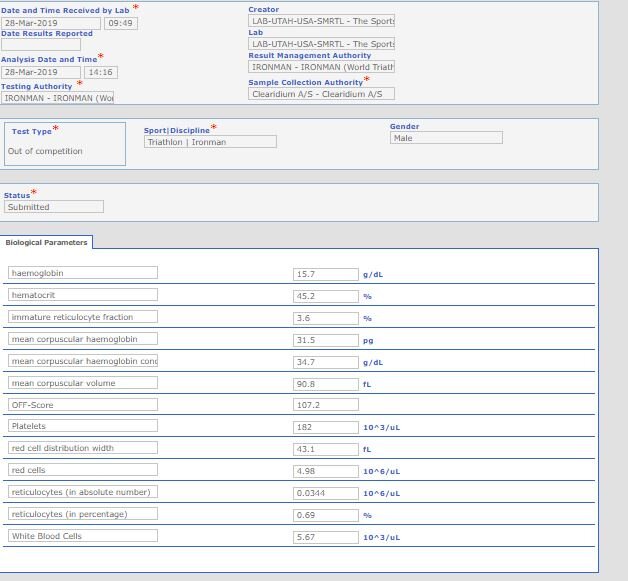Click the haemoglobin value 15.7
This screenshot has width=628, height=581.
(x=326, y=274)
